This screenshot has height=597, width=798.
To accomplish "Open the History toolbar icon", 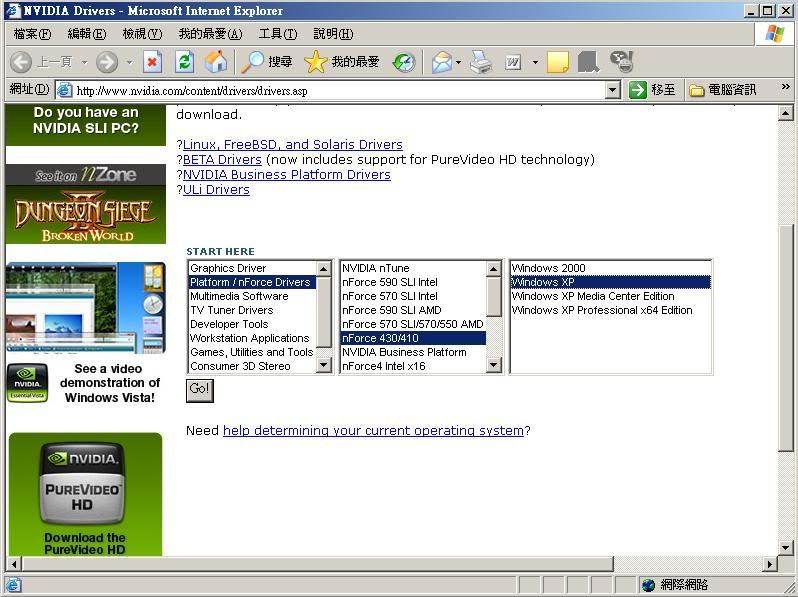I will point(404,62).
